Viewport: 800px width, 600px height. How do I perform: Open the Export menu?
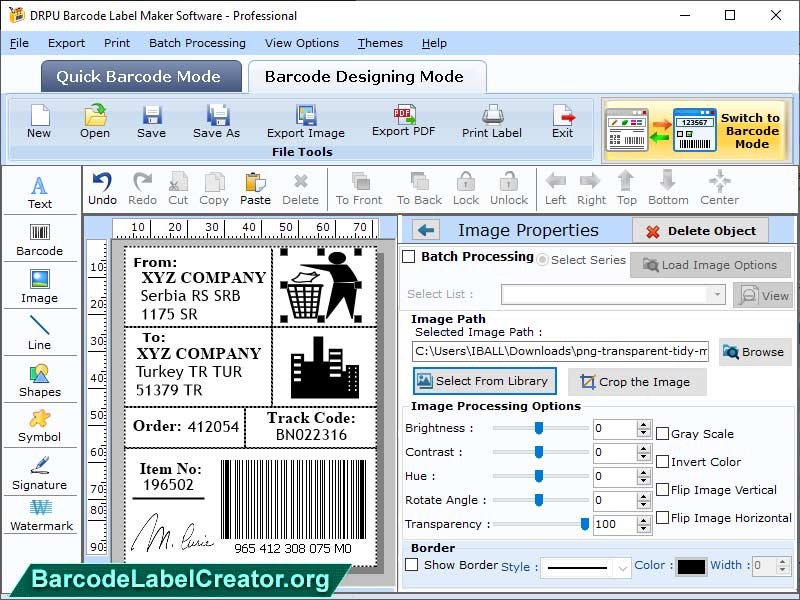(66, 43)
